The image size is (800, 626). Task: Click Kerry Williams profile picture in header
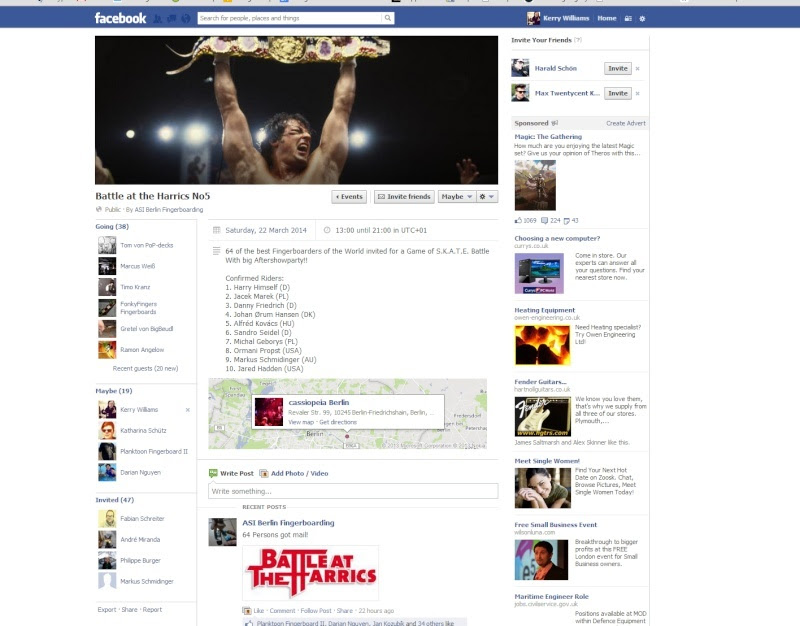(533, 18)
